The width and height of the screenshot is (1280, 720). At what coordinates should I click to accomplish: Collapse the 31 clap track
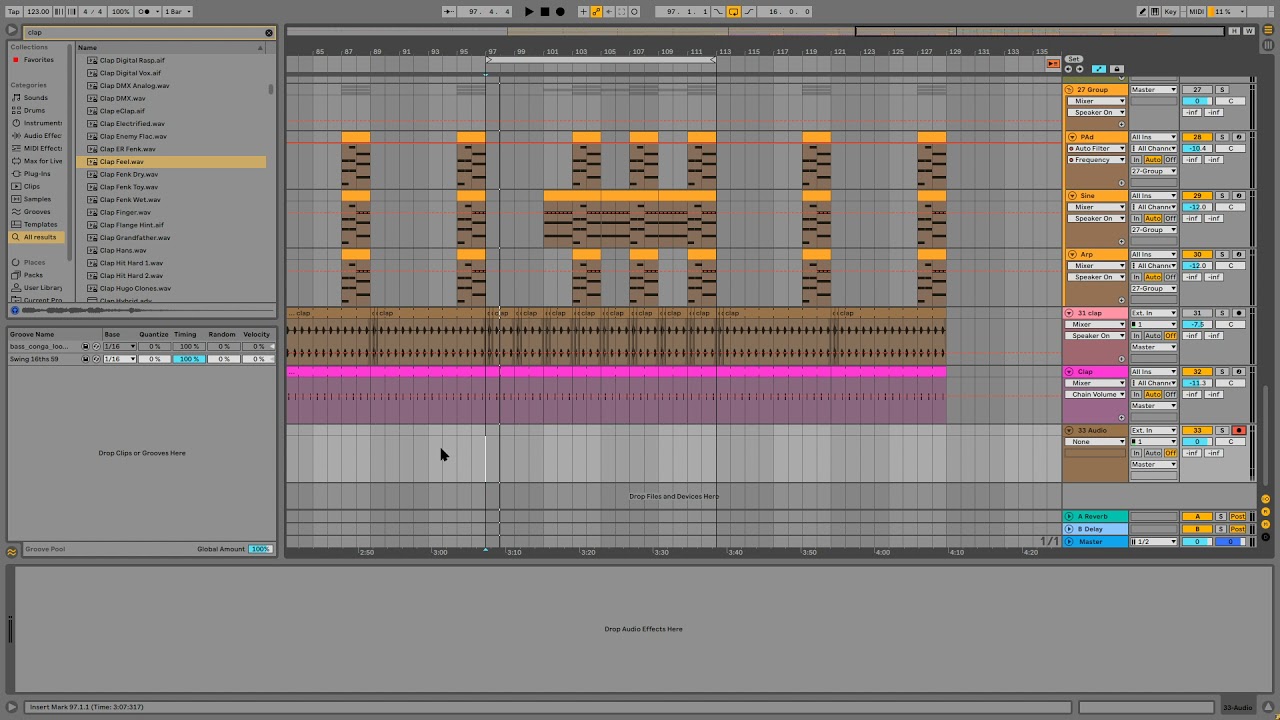pyautogui.click(x=1069, y=313)
